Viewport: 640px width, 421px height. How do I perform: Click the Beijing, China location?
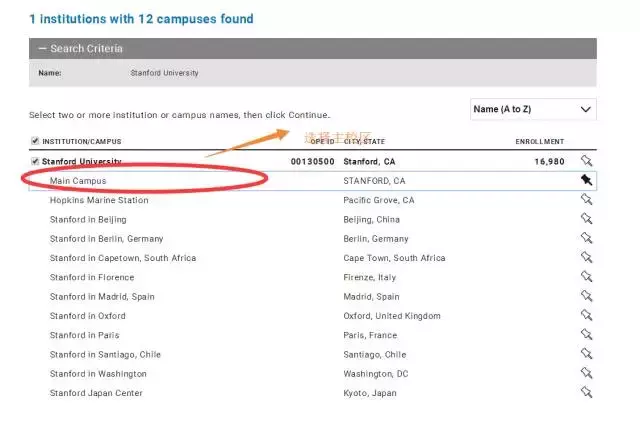click(371, 220)
